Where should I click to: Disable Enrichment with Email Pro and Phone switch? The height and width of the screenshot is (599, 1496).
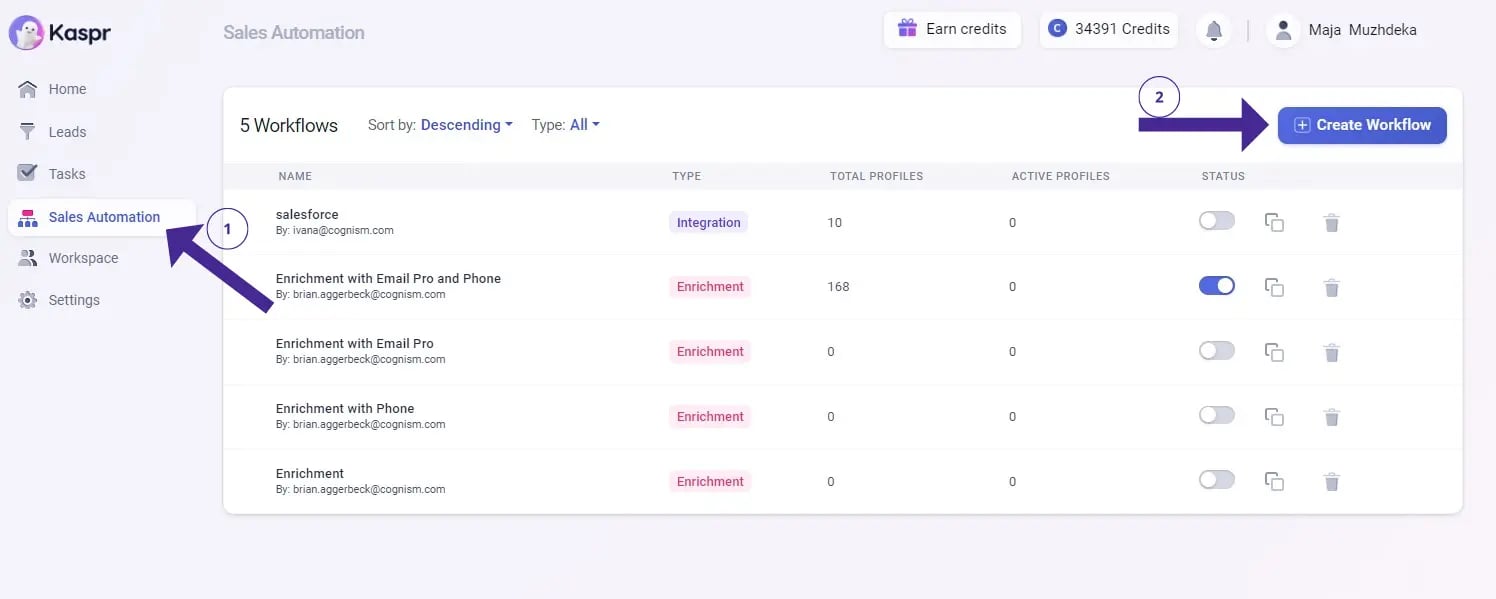coord(1217,286)
